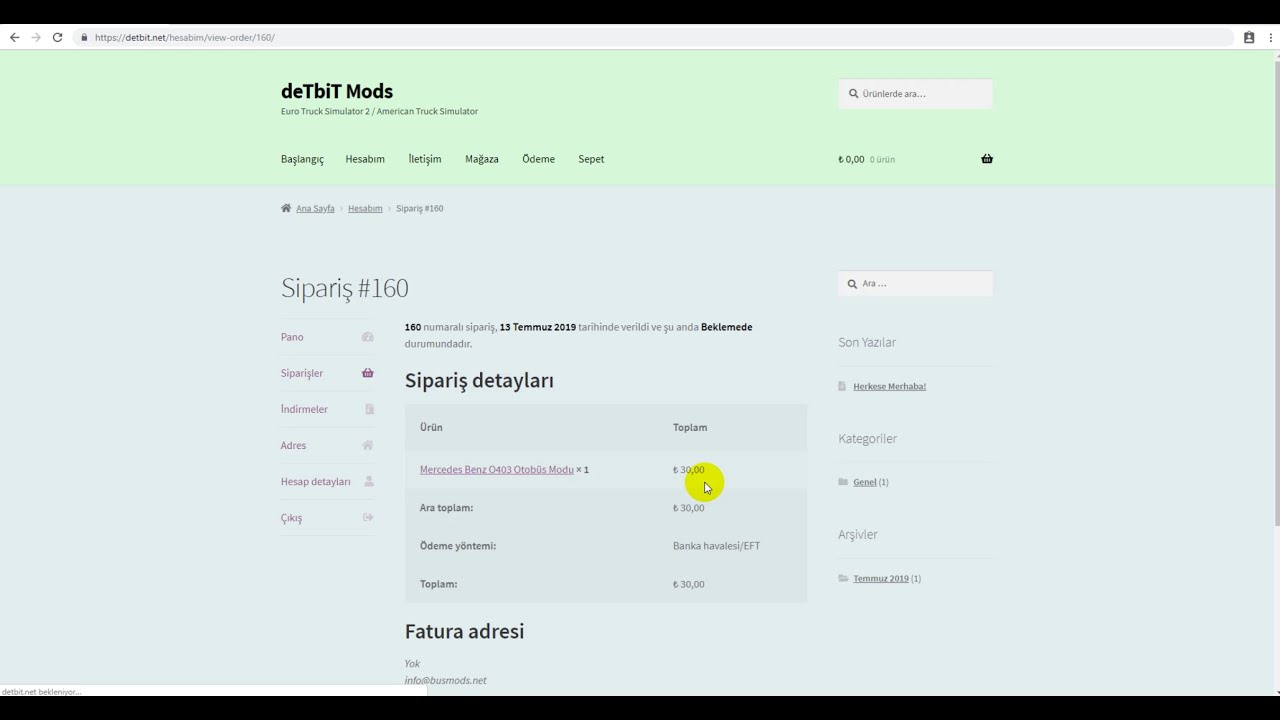Click the Banka havalesi/EFT payment value
The height and width of the screenshot is (720, 1280).
(716, 546)
